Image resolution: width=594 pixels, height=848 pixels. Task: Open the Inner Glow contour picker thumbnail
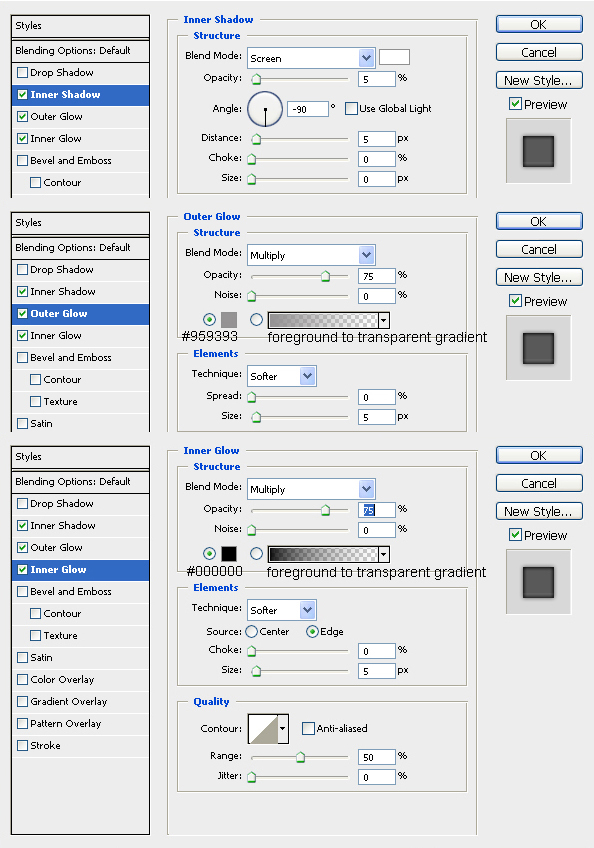[263, 728]
